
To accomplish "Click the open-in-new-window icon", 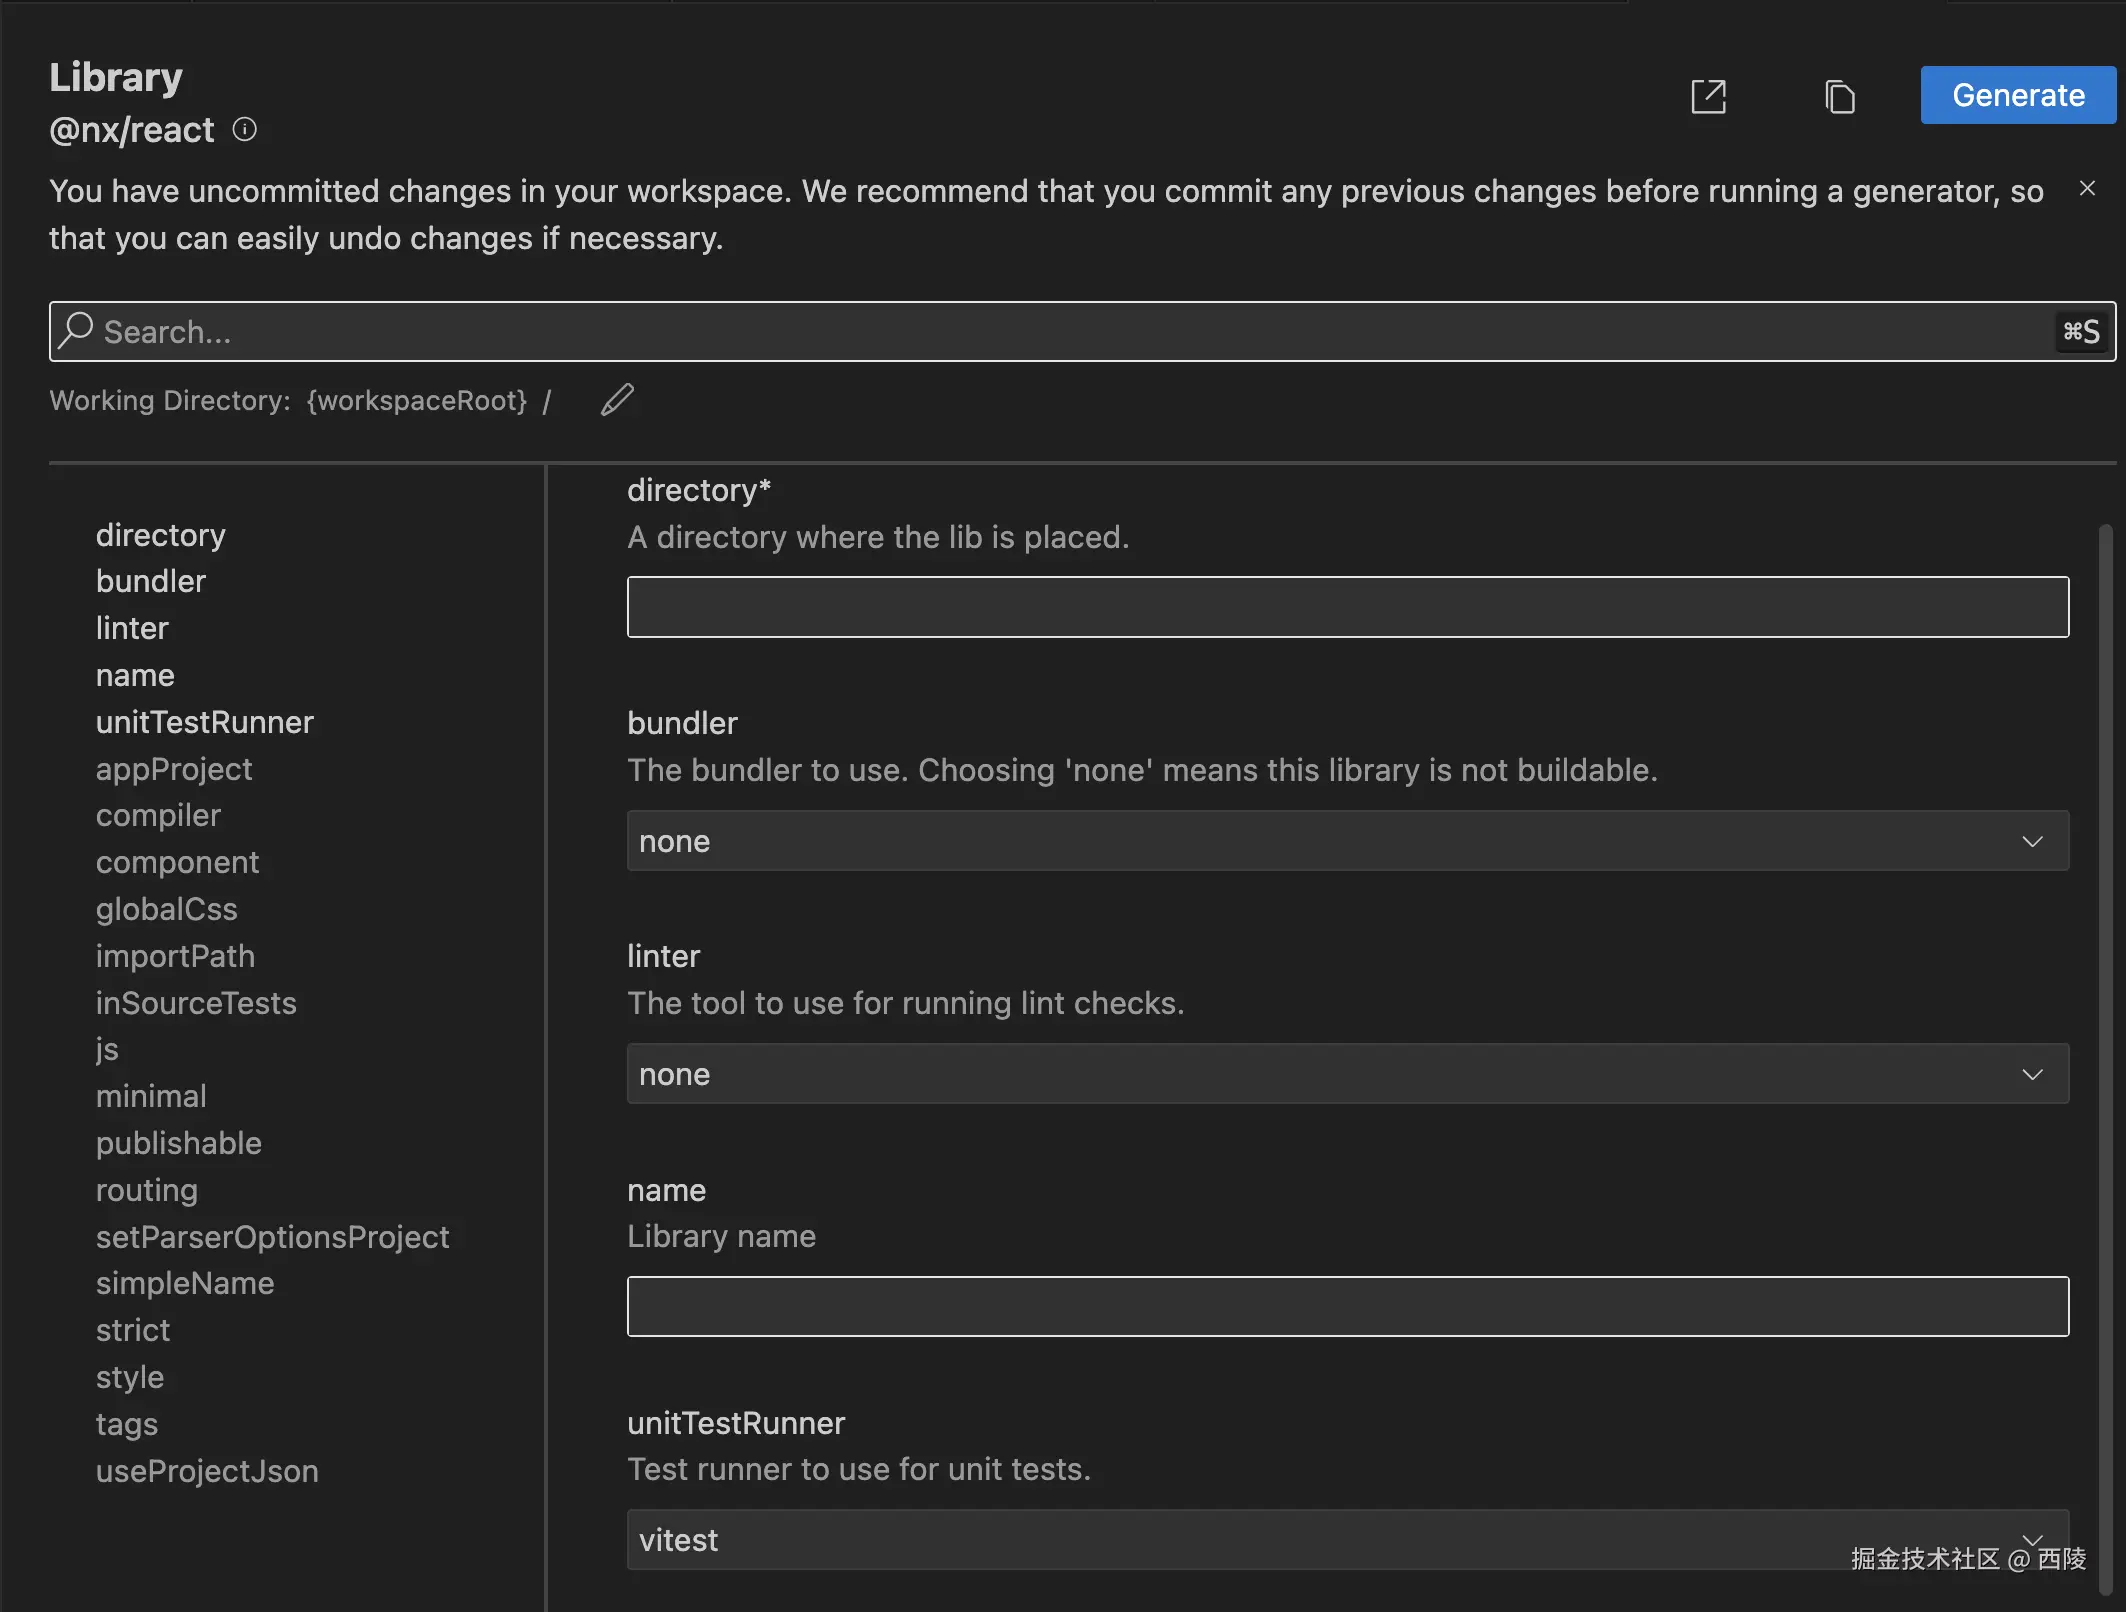I will point(1708,97).
